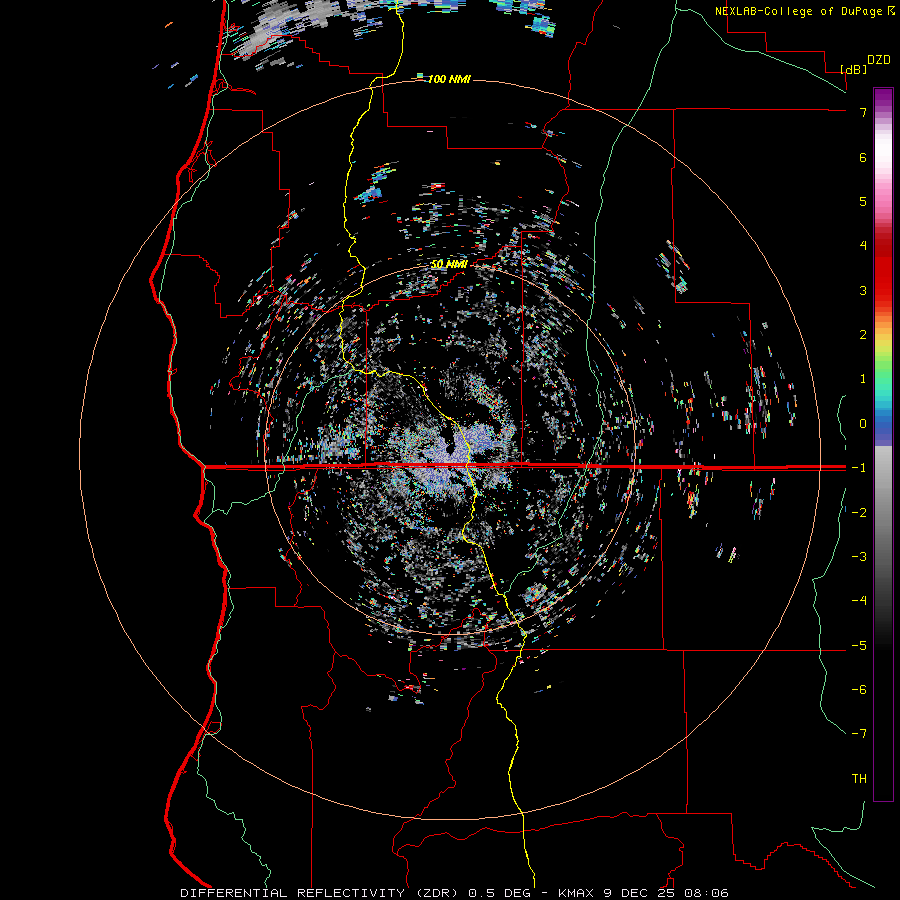Select the 5 value on the color scale

pos(863,201)
